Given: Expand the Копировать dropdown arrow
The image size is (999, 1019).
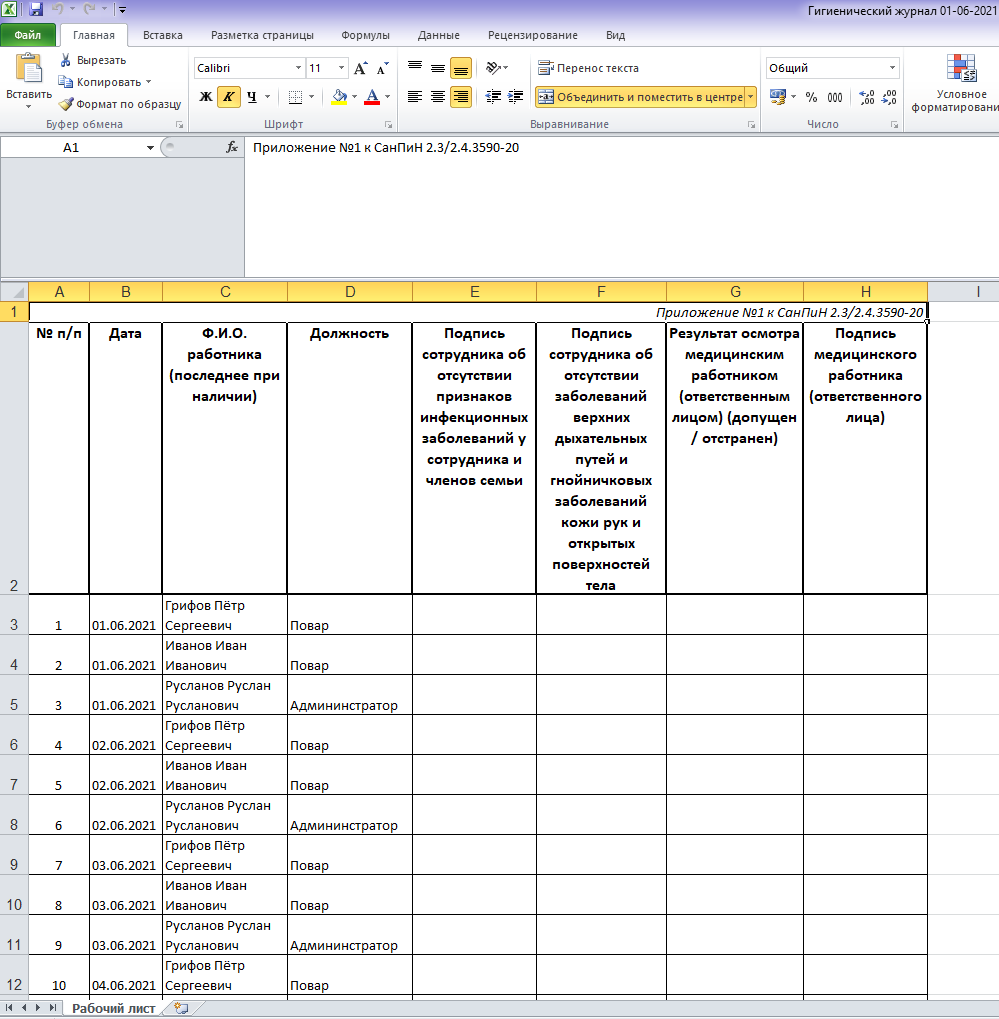Looking at the screenshot, I should [x=148, y=82].
